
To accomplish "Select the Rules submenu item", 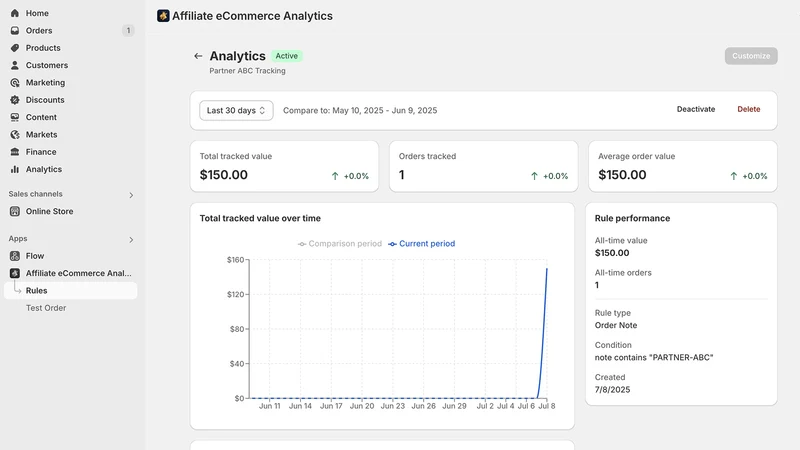I will [x=70, y=291].
